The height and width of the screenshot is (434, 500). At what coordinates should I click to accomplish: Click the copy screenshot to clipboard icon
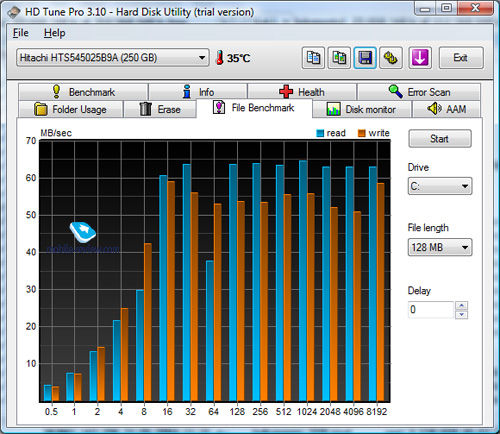(x=339, y=58)
